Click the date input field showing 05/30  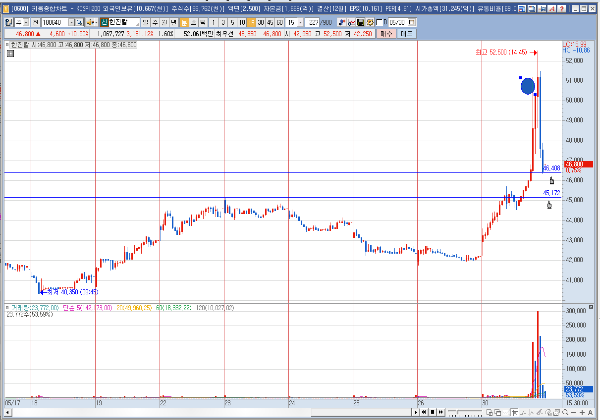click(x=398, y=23)
